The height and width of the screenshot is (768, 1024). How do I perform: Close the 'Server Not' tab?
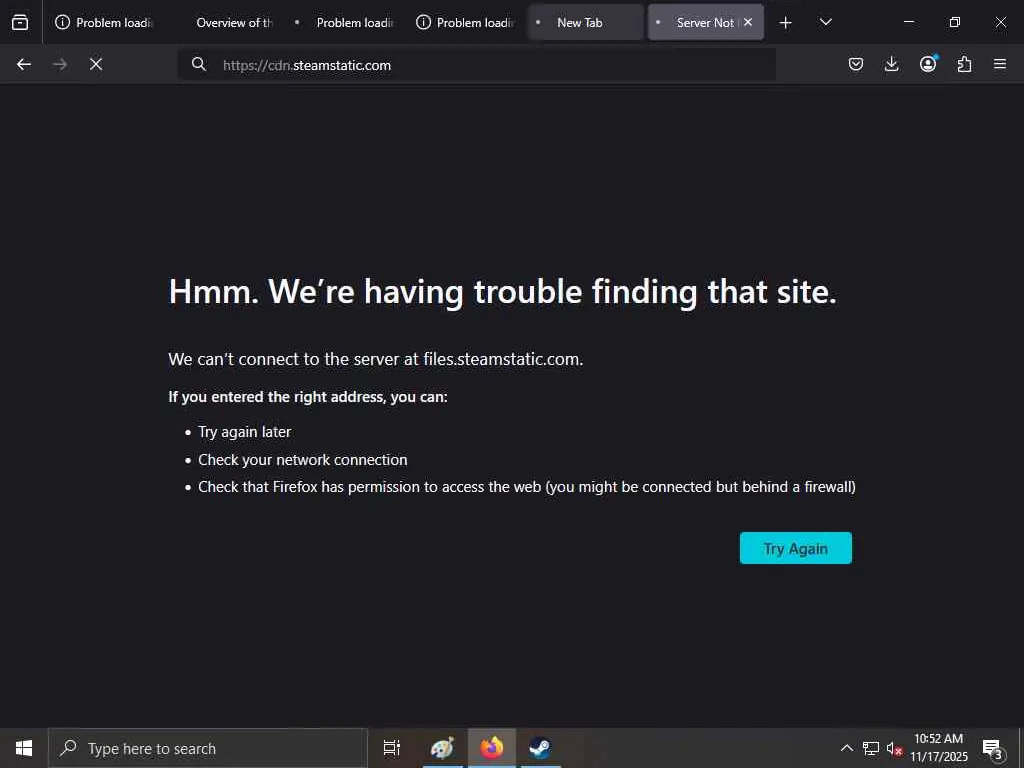pyautogui.click(x=748, y=22)
